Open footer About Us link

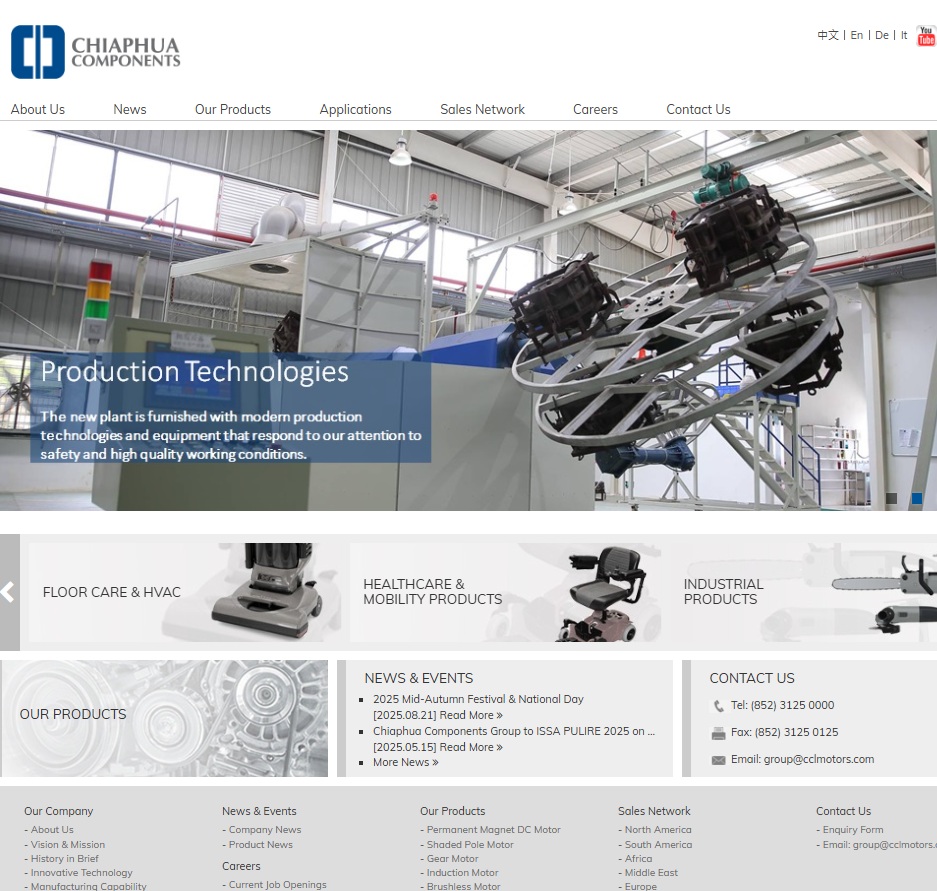pyautogui.click(x=52, y=830)
